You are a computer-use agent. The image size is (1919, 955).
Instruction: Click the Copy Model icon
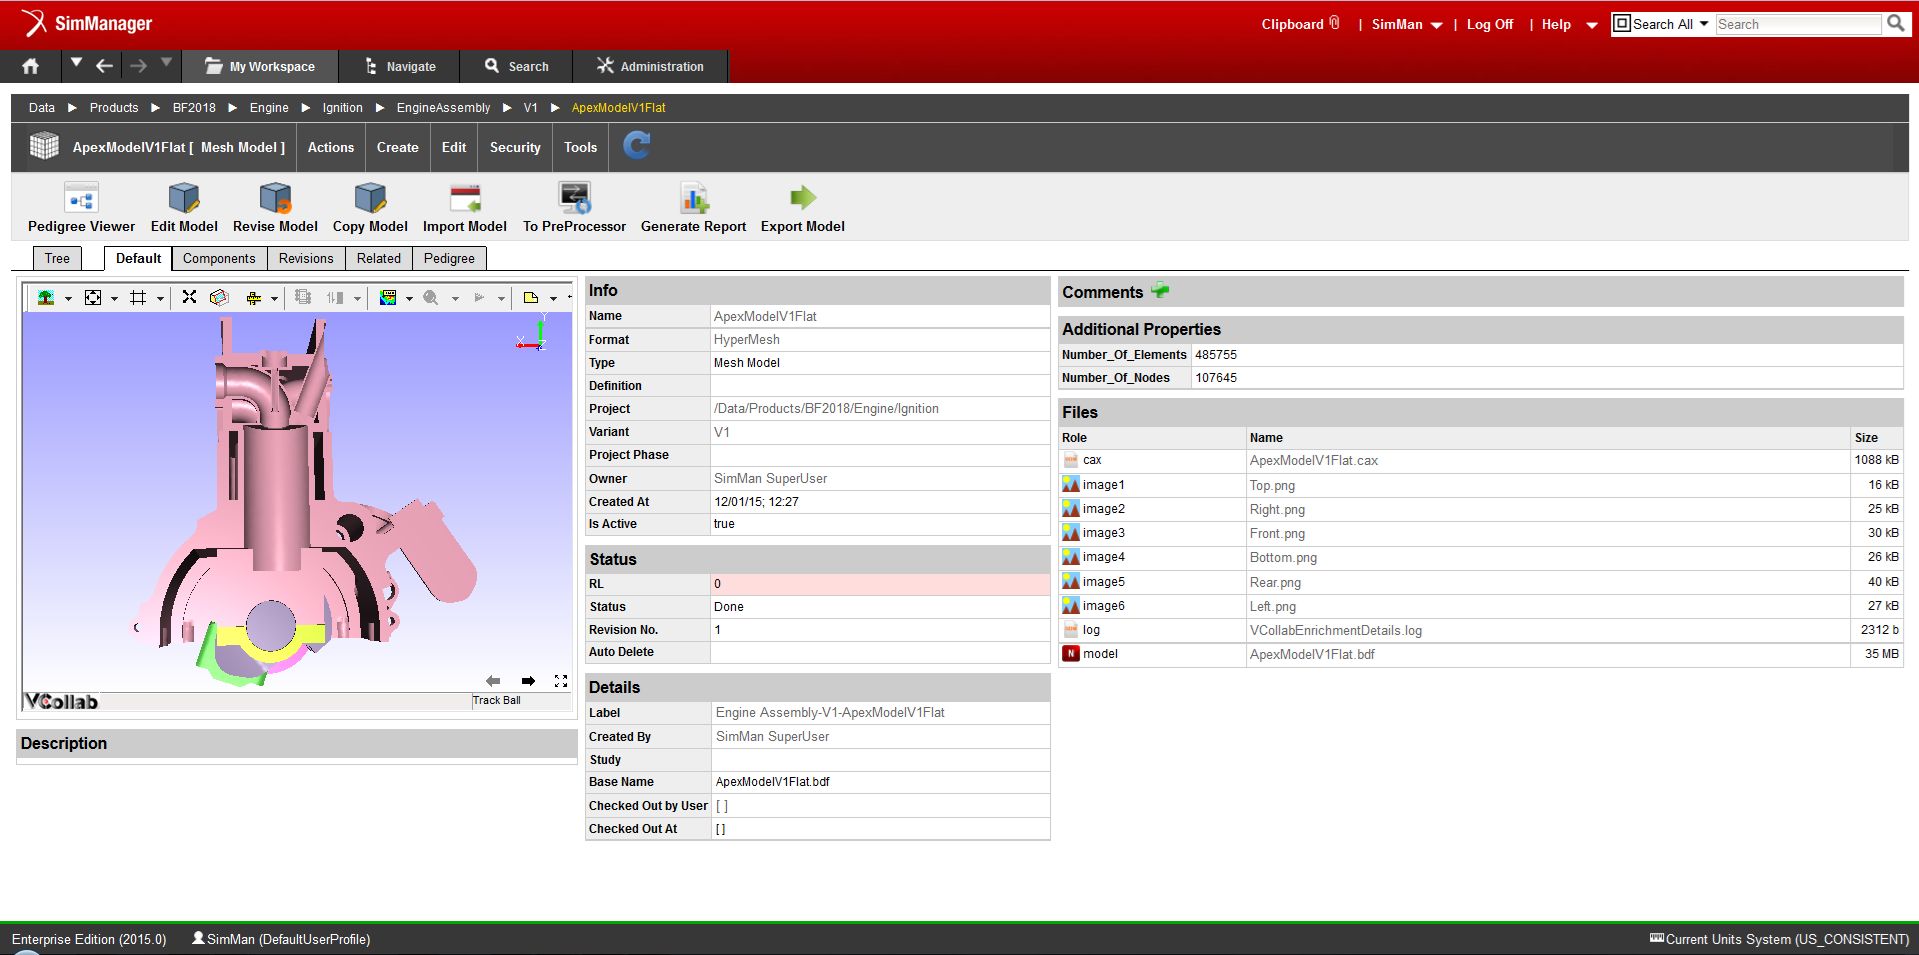pos(370,198)
